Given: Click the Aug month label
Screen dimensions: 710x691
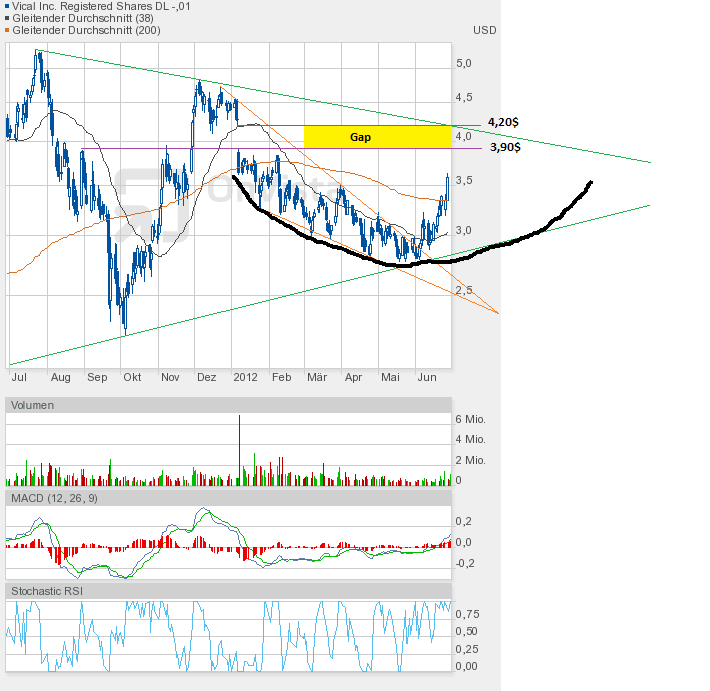Looking at the screenshot, I should tap(61, 377).
